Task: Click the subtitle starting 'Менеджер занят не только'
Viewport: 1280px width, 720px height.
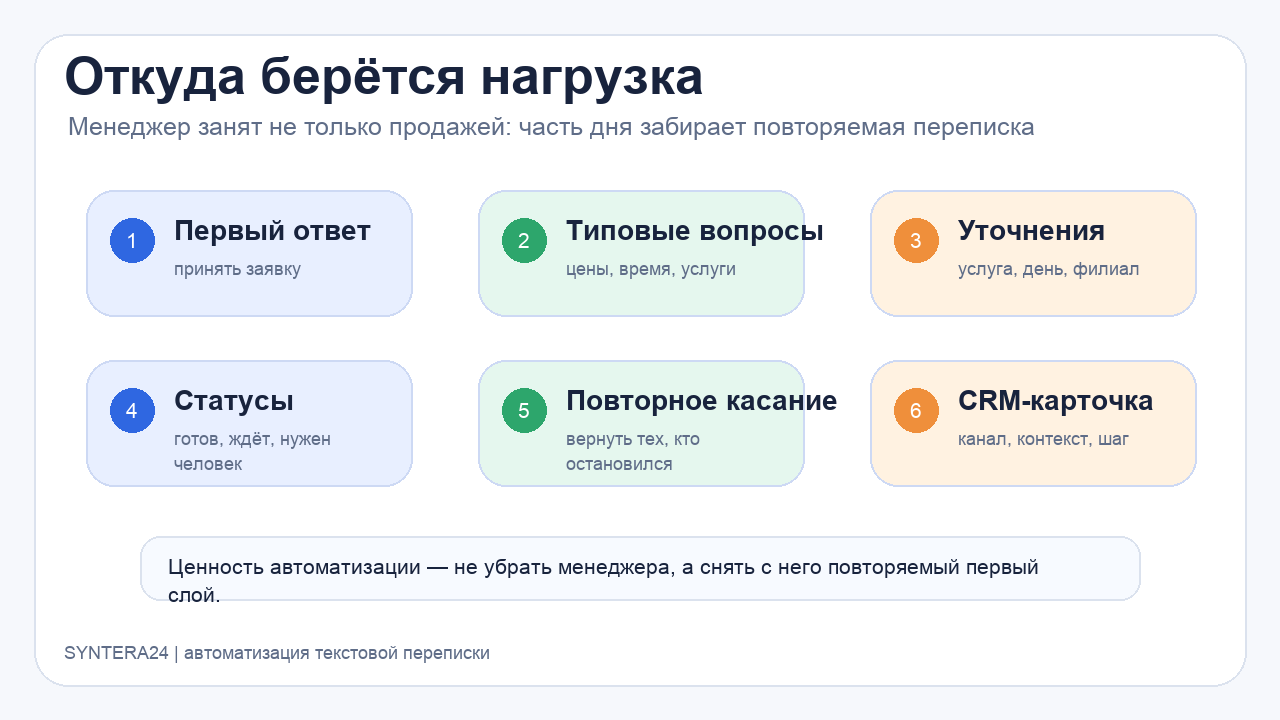Action: 551,127
